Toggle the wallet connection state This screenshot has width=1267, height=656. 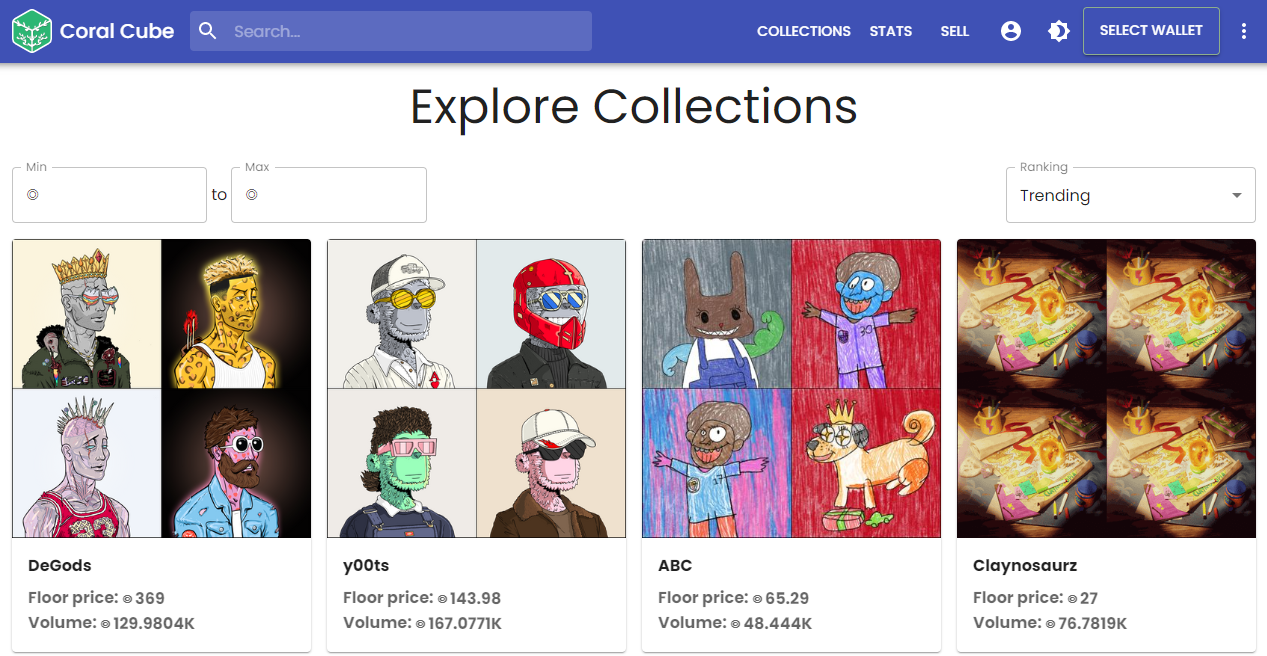point(1151,30)
